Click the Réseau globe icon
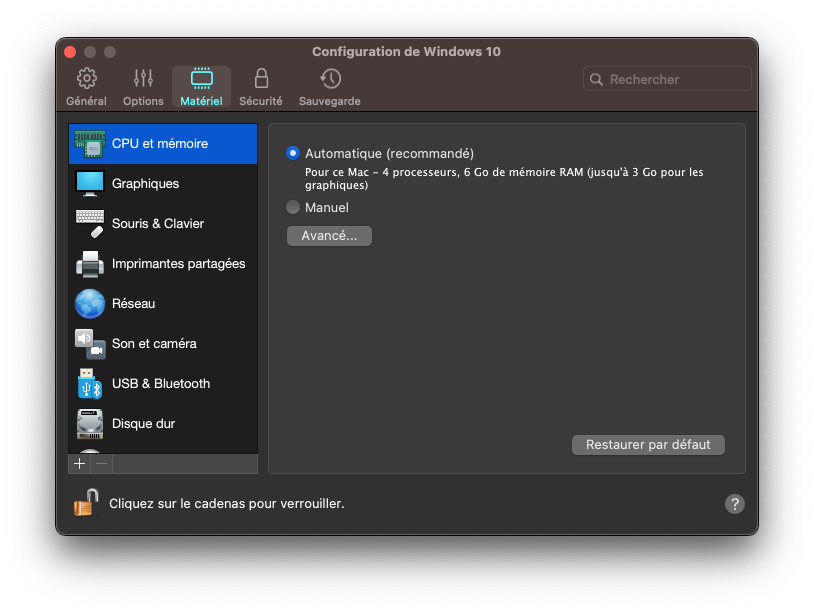 (90, 304)
